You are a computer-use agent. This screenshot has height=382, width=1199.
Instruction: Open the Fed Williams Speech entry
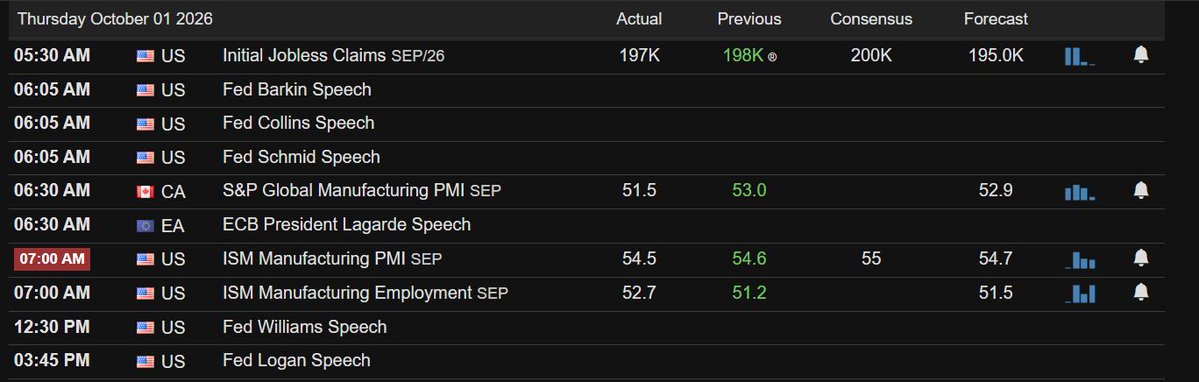[x=304, y=327]
